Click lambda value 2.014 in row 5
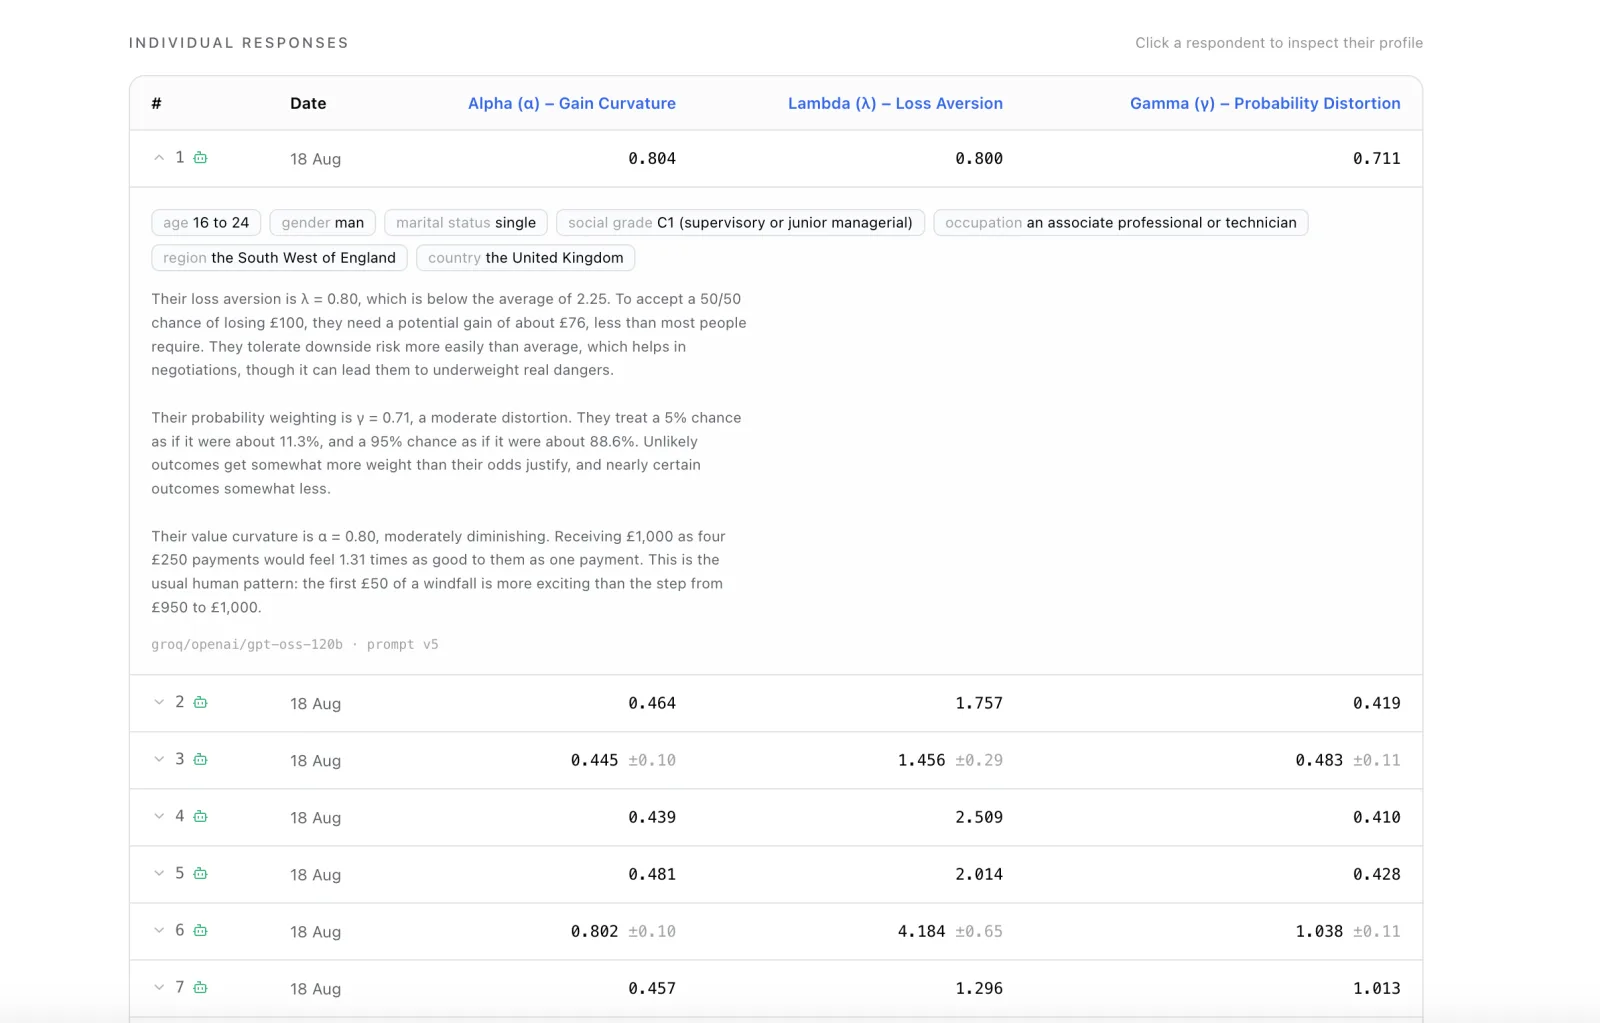1600x1023 pixels. click(x=979, y=874)
